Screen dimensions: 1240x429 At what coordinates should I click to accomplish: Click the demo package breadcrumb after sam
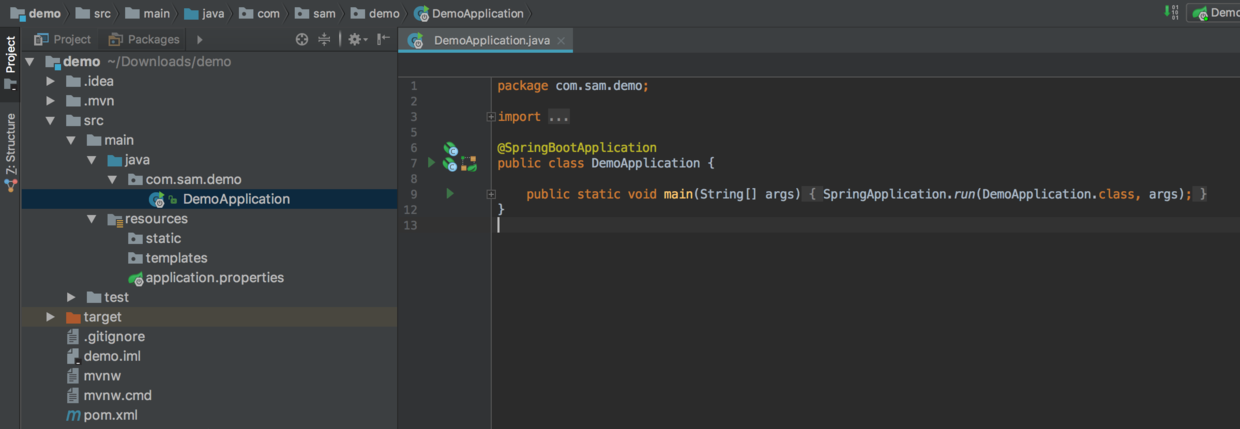[x=374, y=13]
